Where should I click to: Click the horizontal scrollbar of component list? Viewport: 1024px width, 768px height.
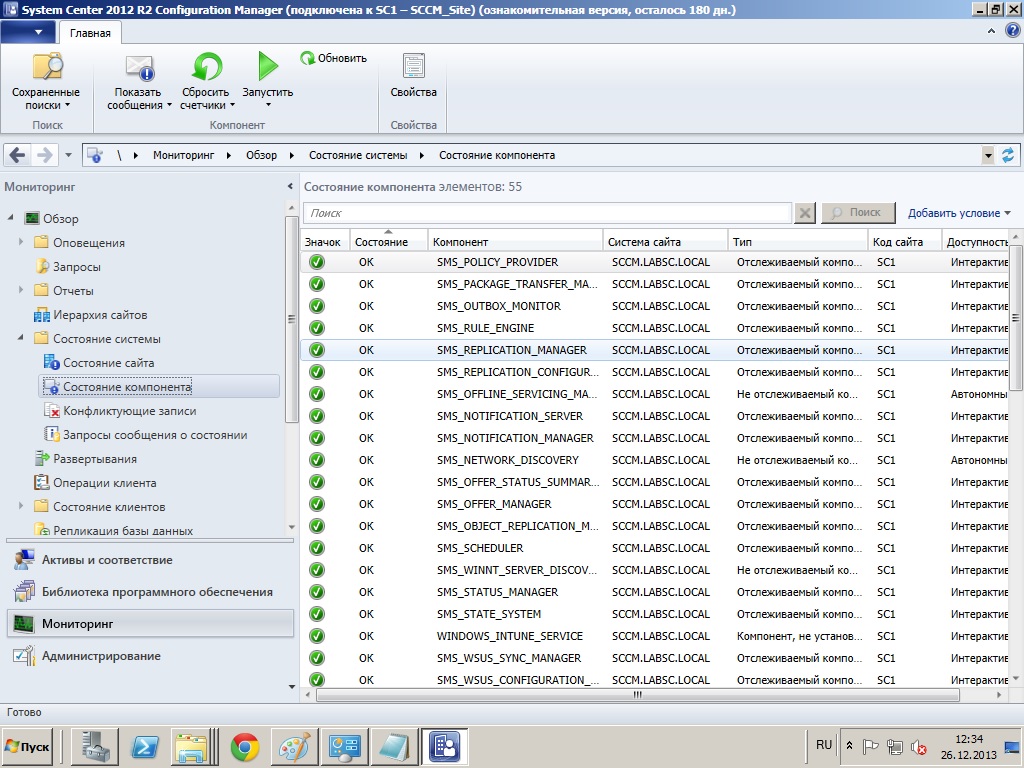[637, 695]
